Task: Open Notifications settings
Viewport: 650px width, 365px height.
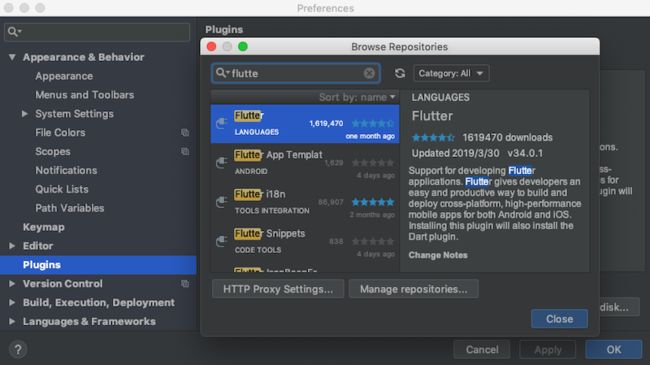Action: click(66, 170)
